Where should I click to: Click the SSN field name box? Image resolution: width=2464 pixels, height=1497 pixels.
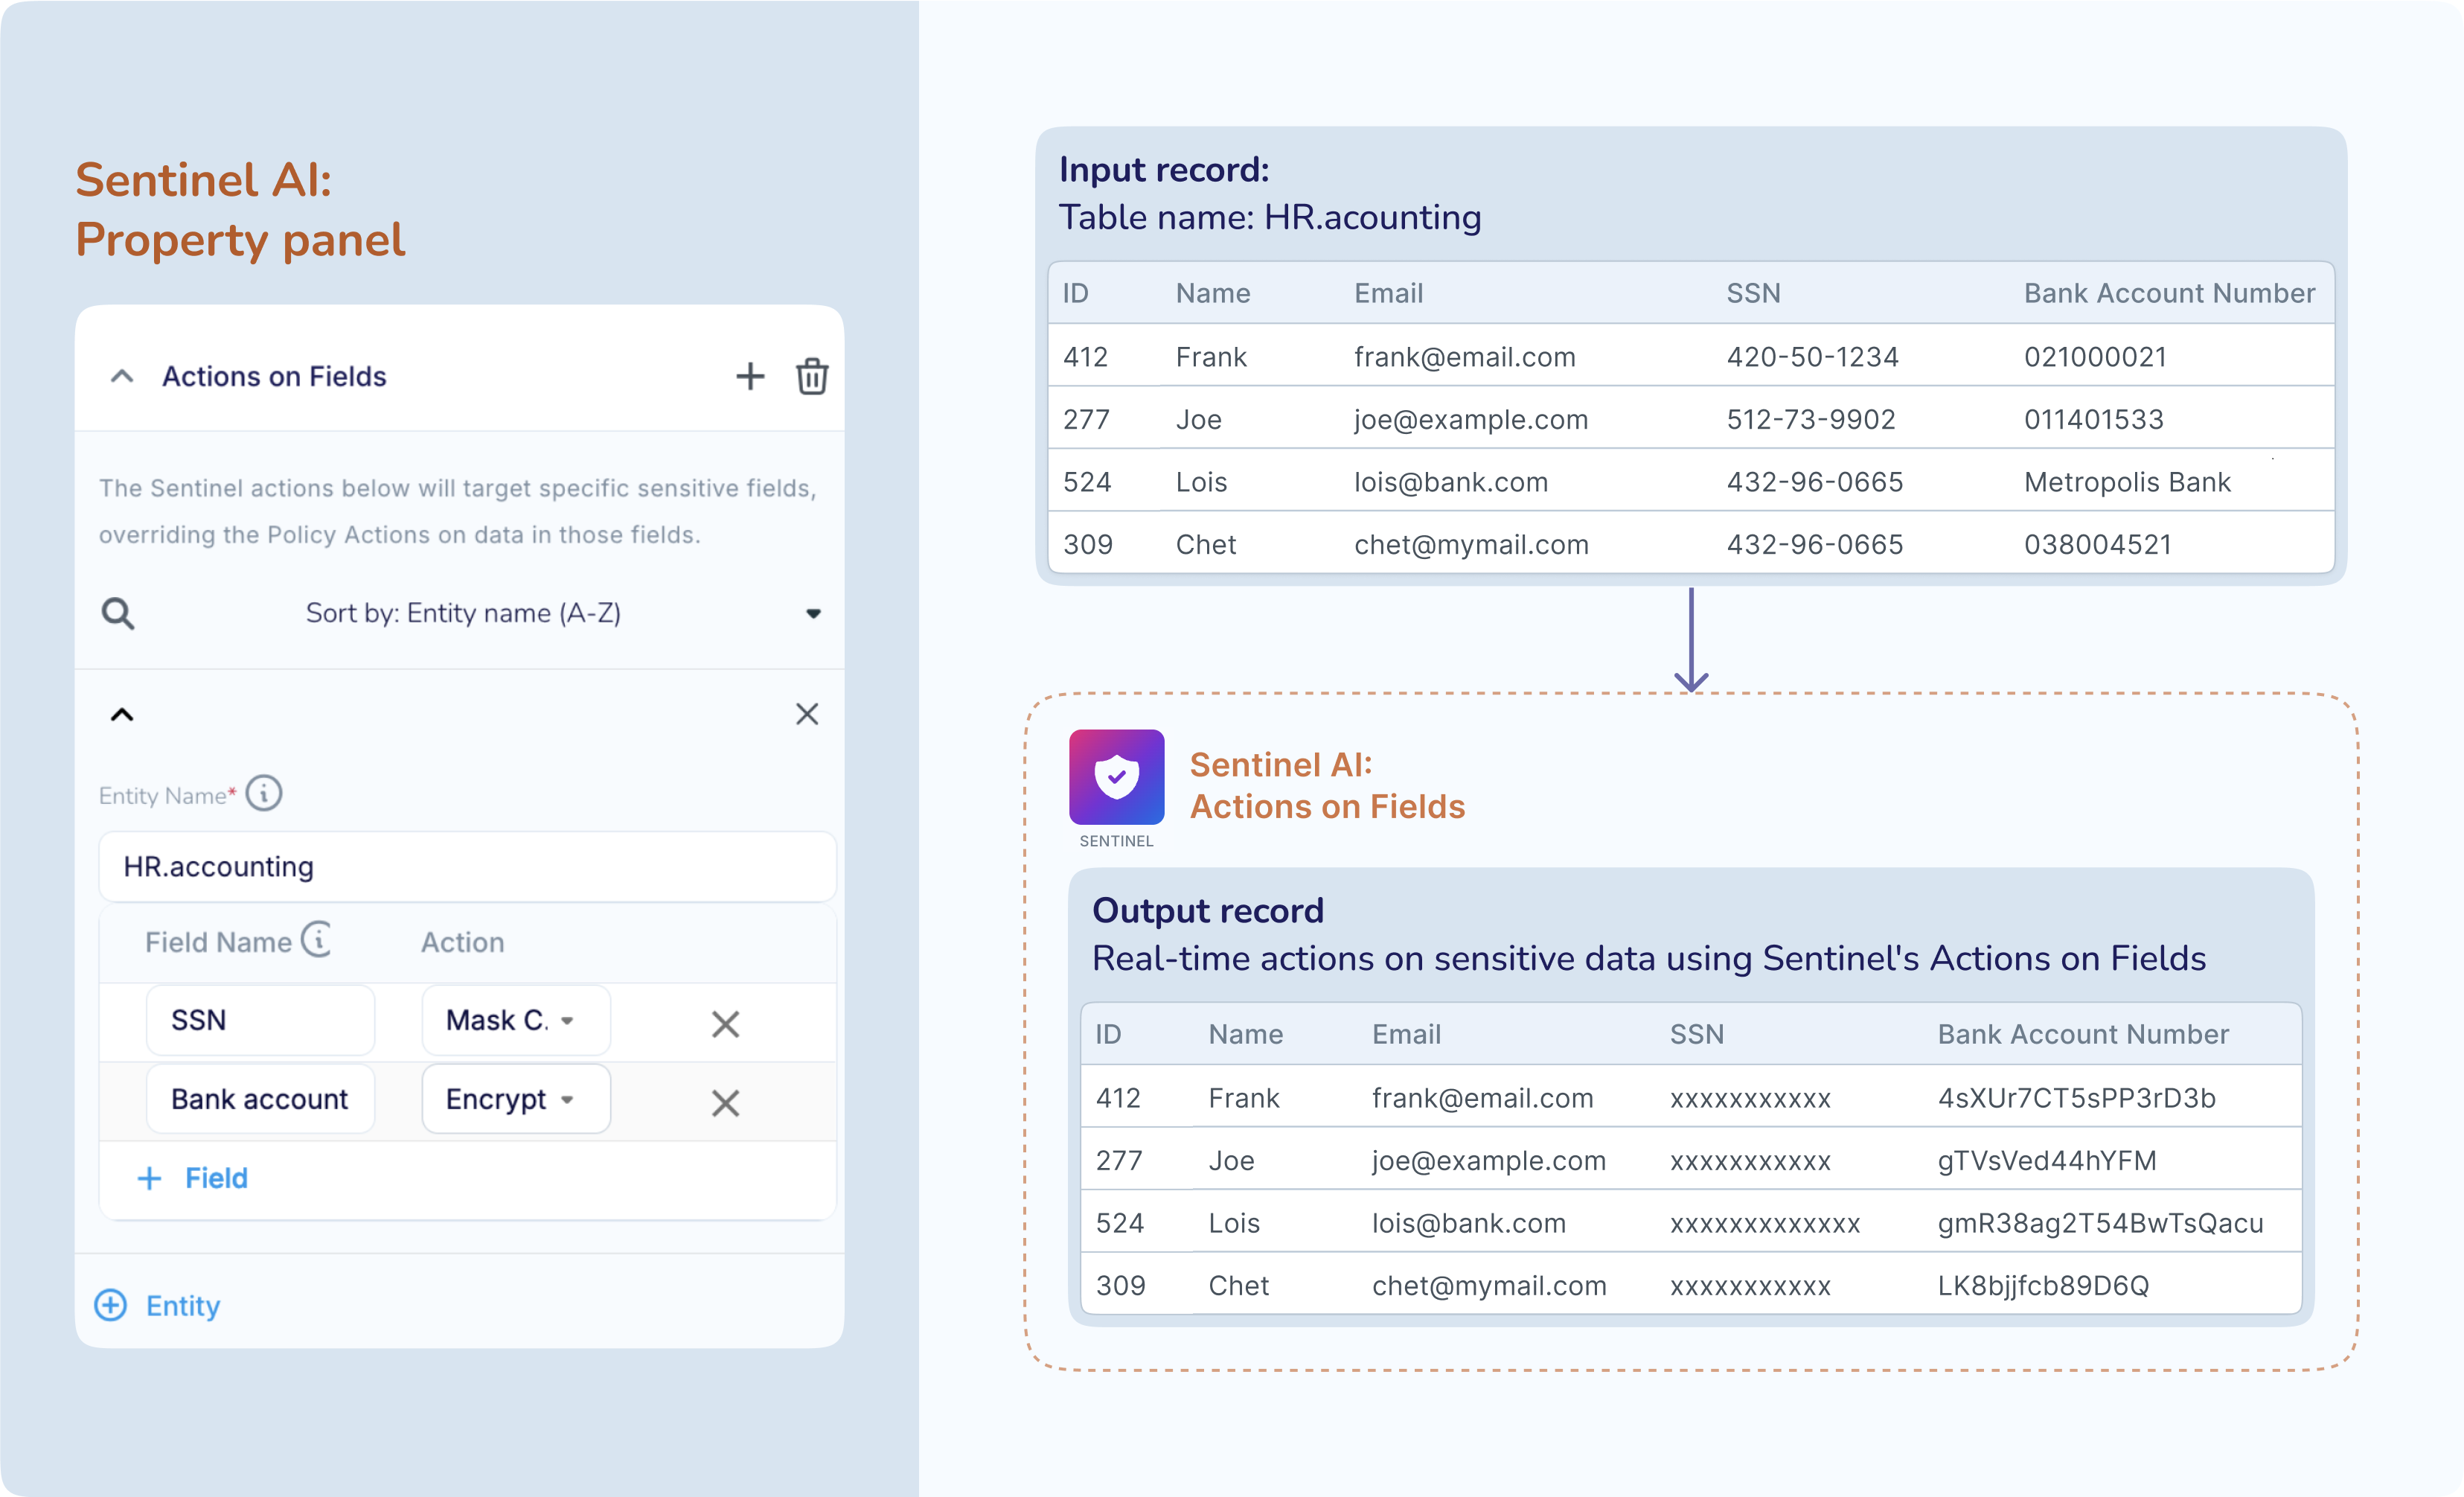[260, 1020]
